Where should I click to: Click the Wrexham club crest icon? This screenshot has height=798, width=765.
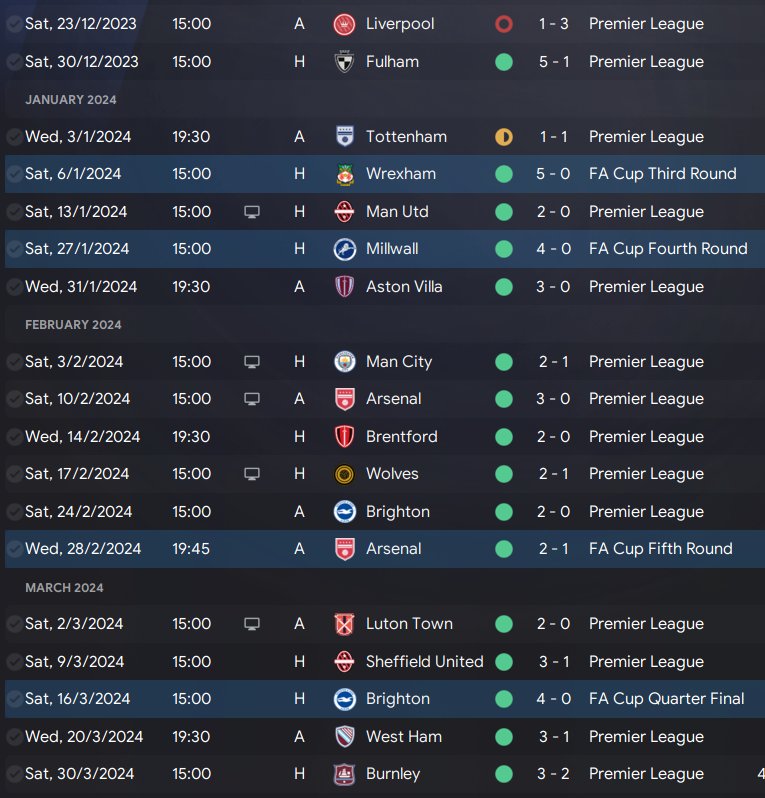click(345, 174)
